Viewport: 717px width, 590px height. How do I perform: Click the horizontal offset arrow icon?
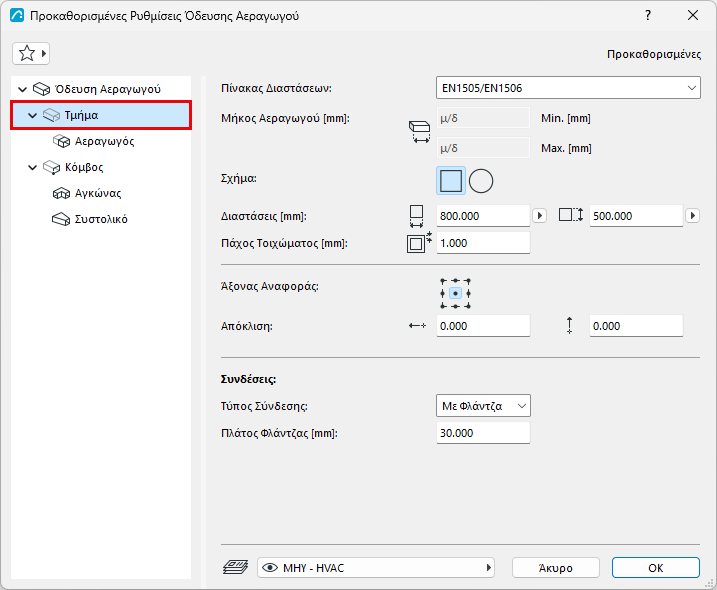coord(417,326)
